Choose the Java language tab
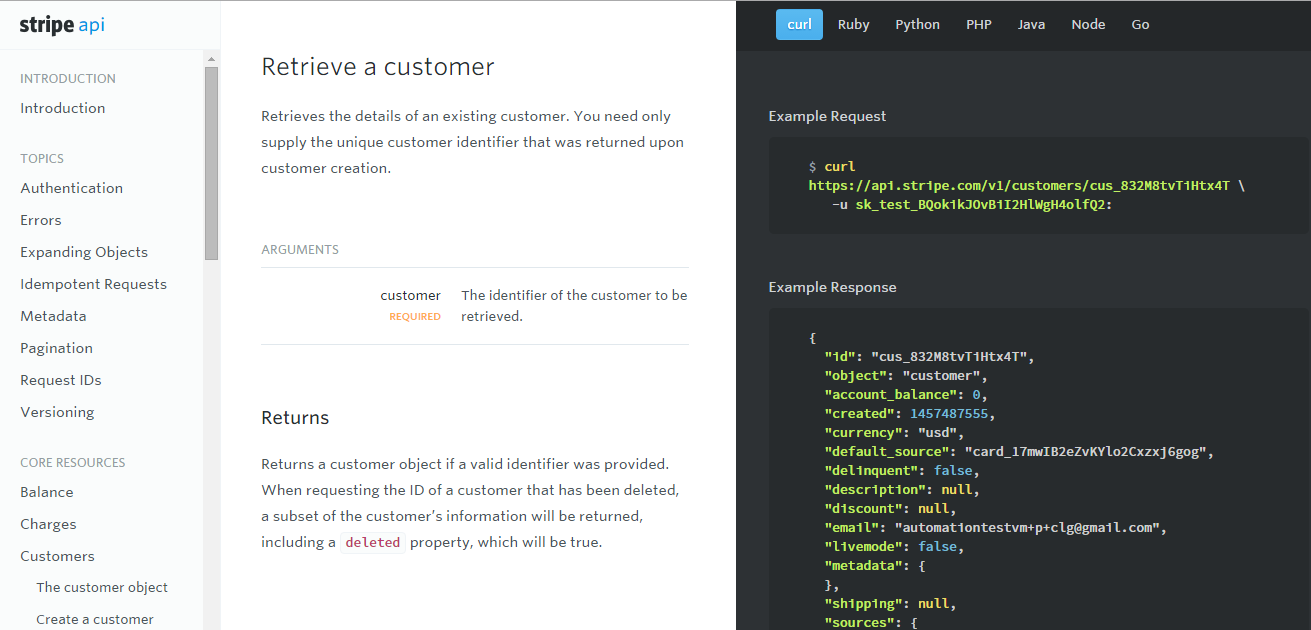This screenshot has height=630, width=1311. point(1031,25)
